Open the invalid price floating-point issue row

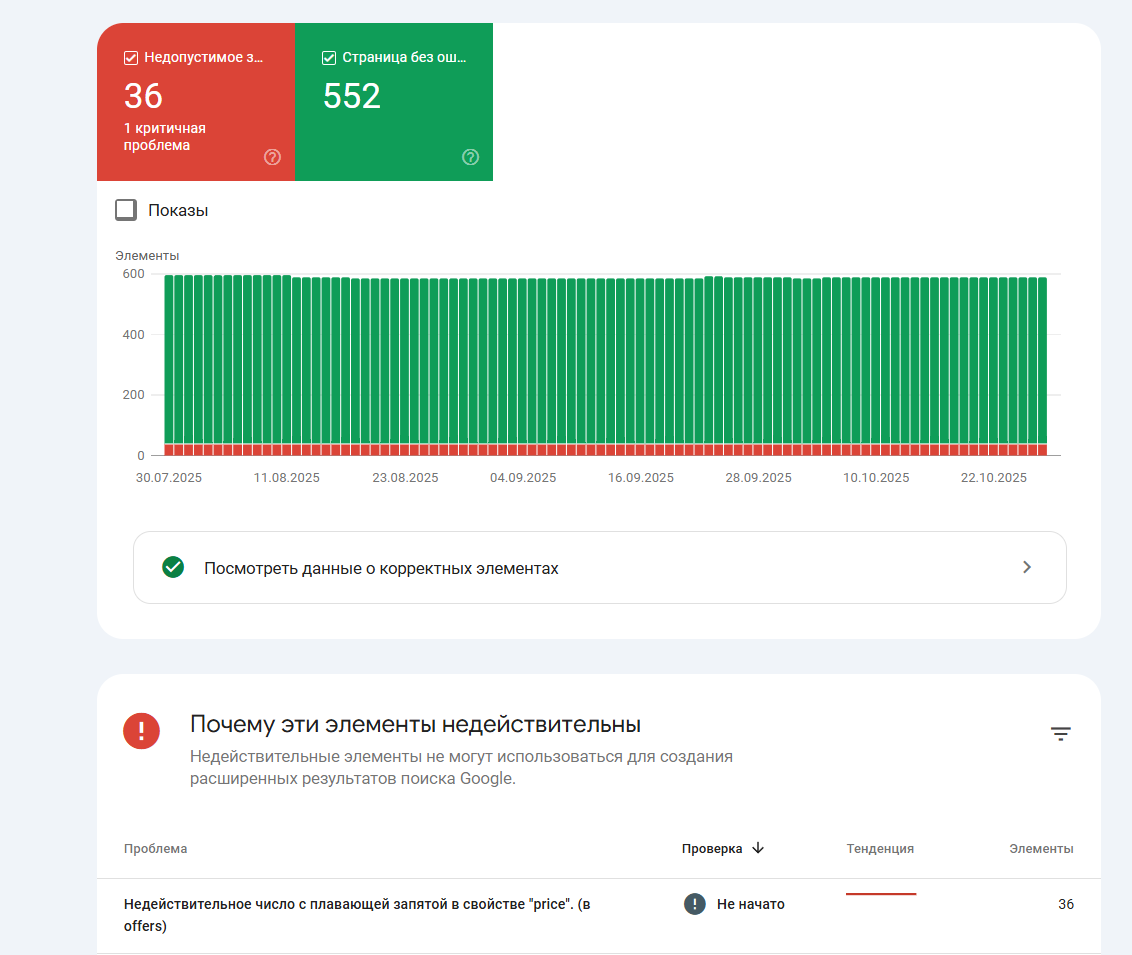tap(598, 915)
